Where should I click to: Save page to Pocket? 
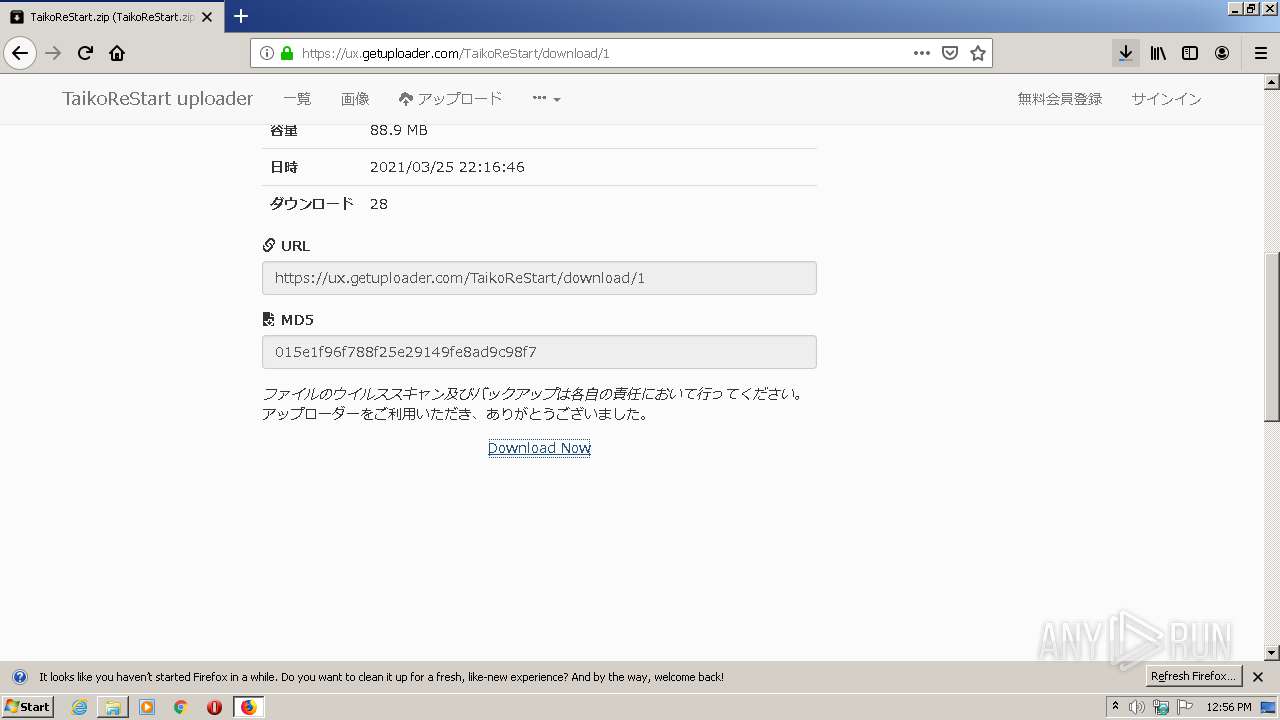click(x=950, y=53)
